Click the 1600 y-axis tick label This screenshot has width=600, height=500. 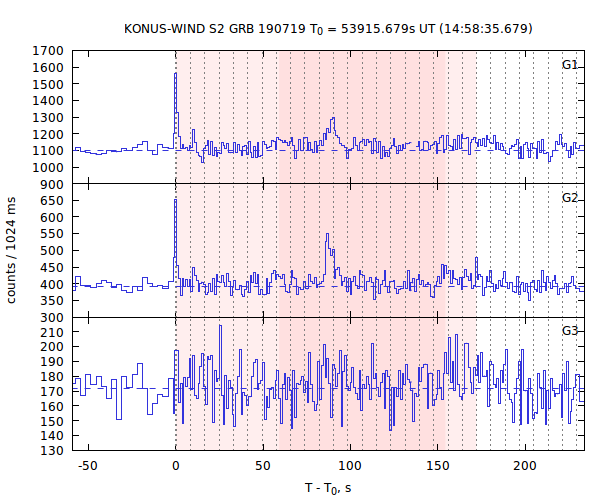tap(47, 67)
